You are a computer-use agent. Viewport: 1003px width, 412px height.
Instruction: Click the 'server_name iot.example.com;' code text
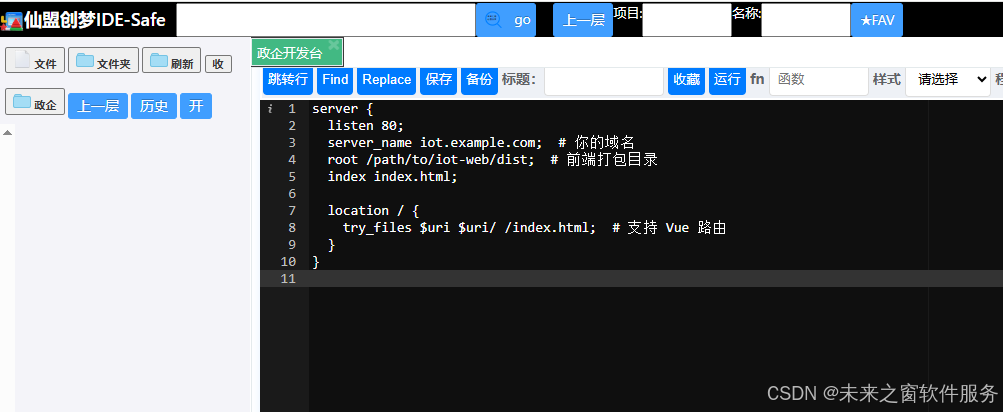(x=435, y=142)
